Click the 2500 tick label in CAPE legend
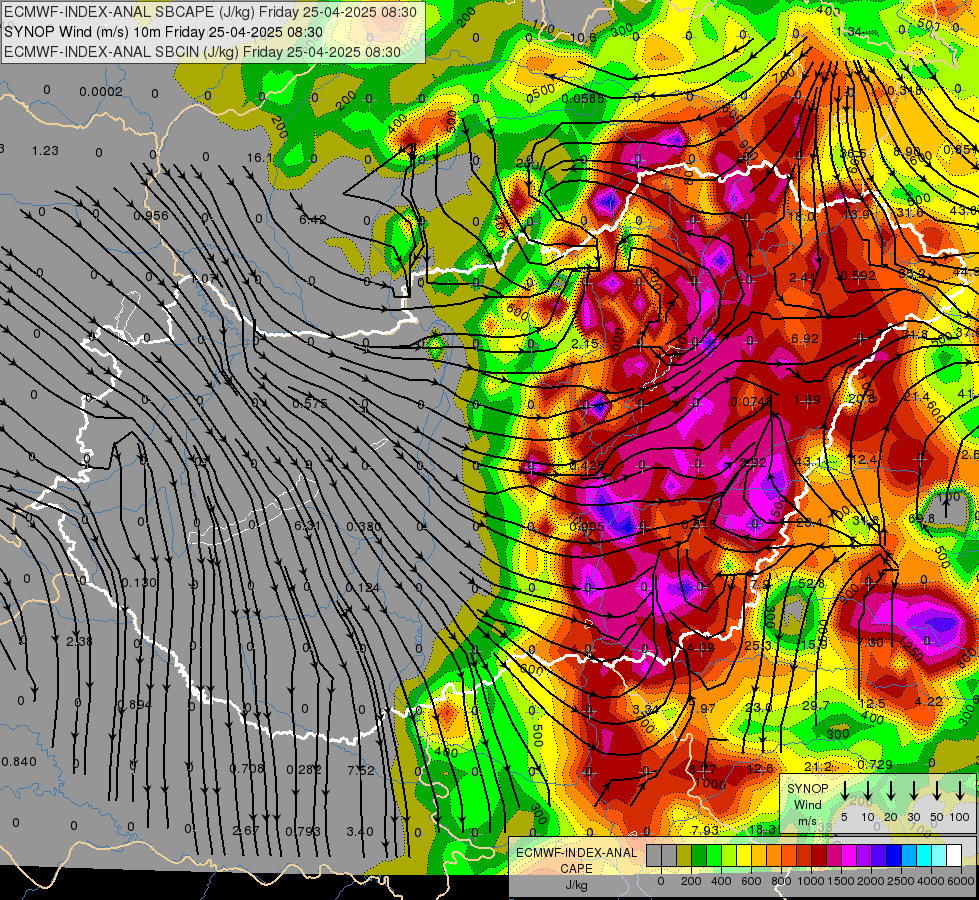Screen dimensions: 979x900 pyautogui.click(x=900, y=881)
